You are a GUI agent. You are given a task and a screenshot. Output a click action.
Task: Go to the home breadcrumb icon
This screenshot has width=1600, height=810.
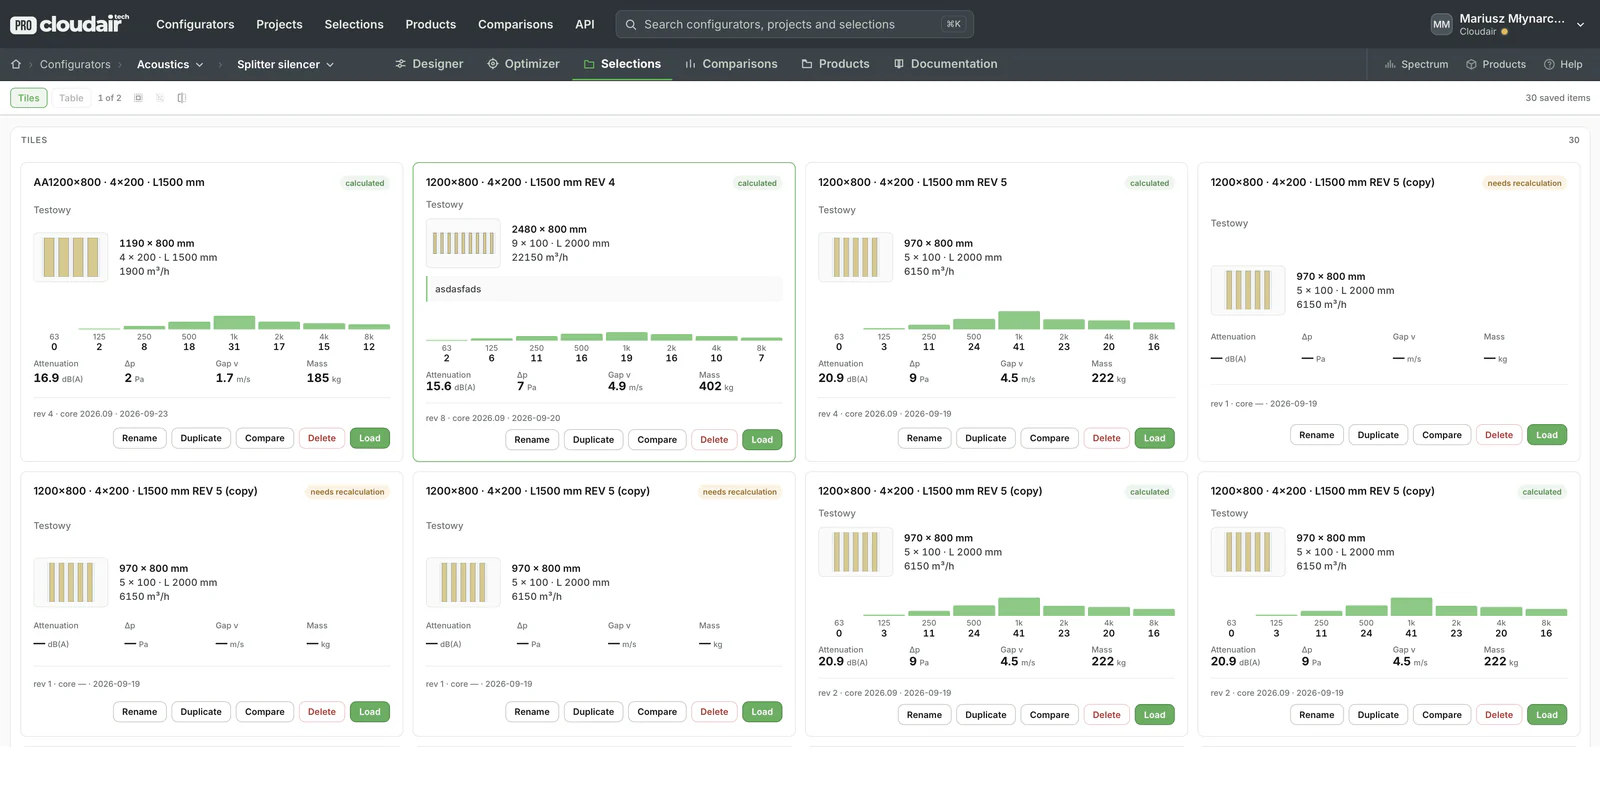[x=16, y=64]
